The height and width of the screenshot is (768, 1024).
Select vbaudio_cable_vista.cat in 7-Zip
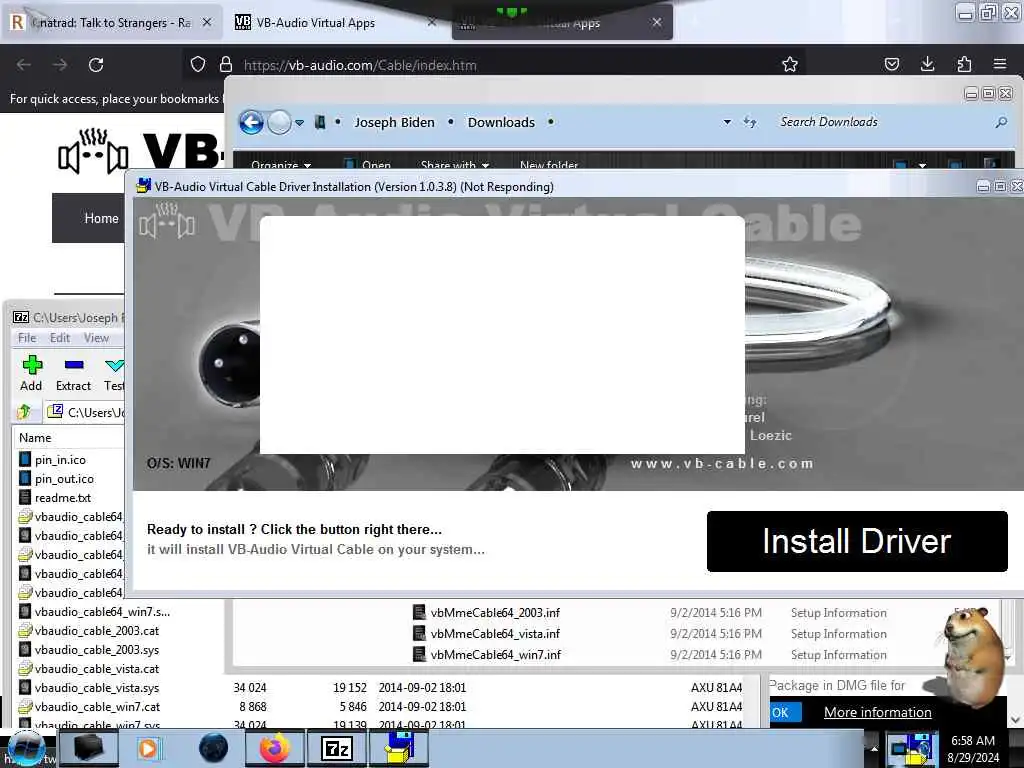[x=97, y=669]
